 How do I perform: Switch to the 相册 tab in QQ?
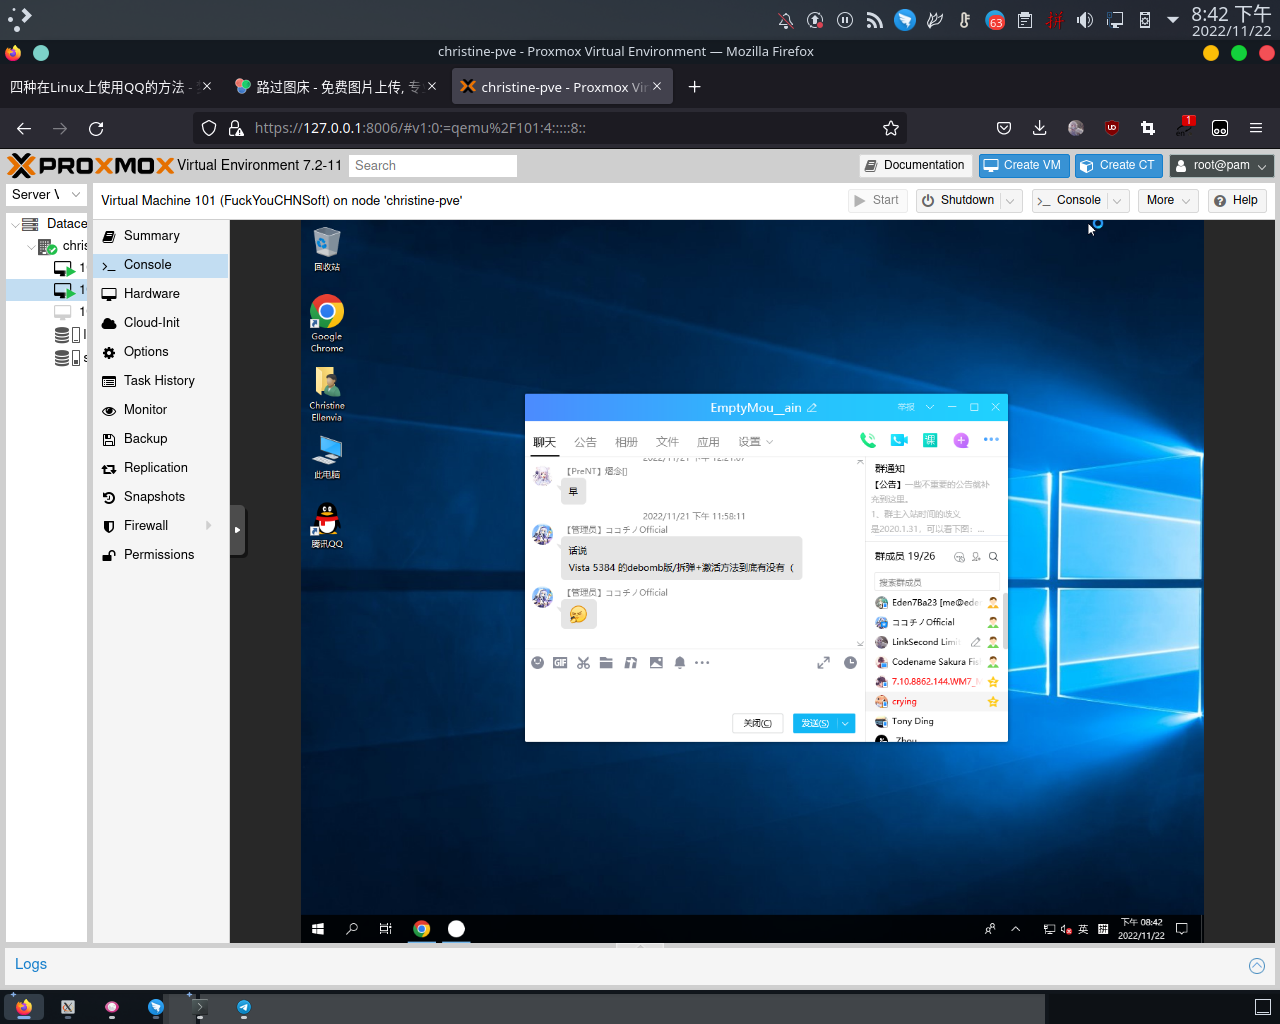pos(626,442)
